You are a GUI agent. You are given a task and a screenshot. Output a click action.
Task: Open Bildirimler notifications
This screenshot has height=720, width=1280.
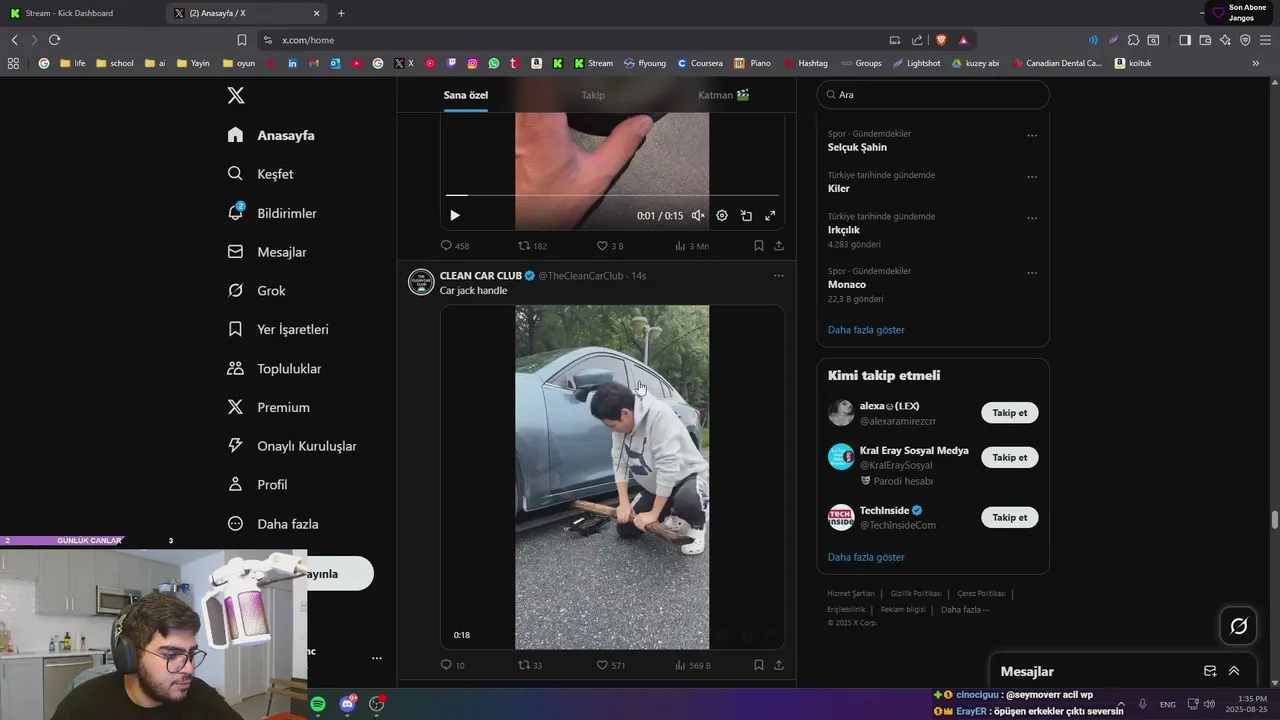272,213
